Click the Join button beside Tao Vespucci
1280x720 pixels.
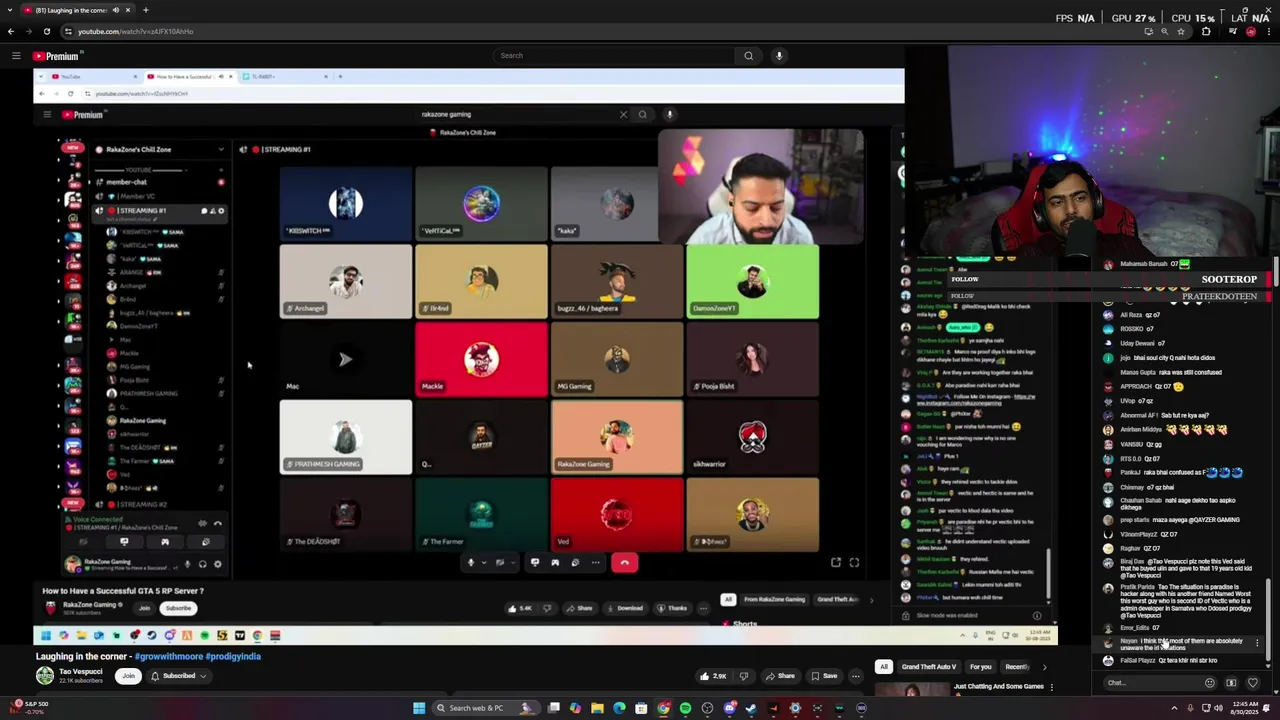click(x=128, y=676)
